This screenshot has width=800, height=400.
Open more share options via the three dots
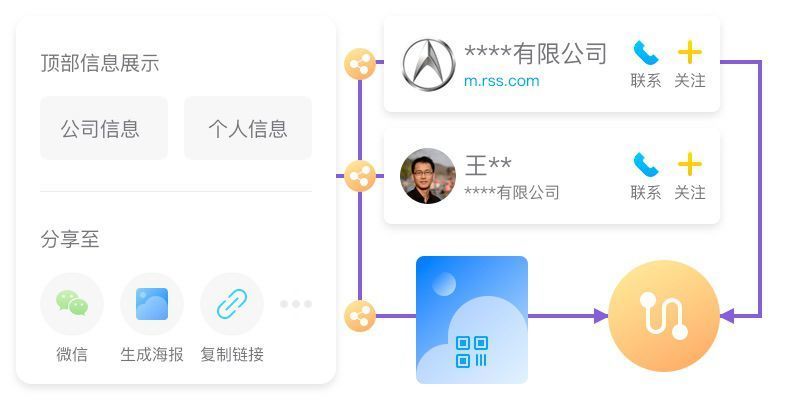295,304
